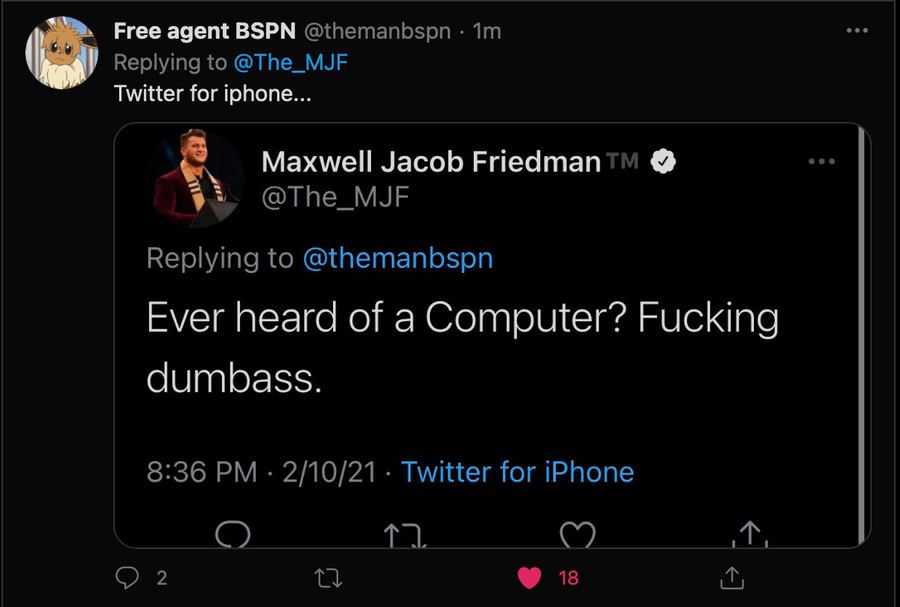Viewport: 900px width, 607px height.
Task: Click the Maxwell Jacob Friedman display name
Action: [431, 161]
